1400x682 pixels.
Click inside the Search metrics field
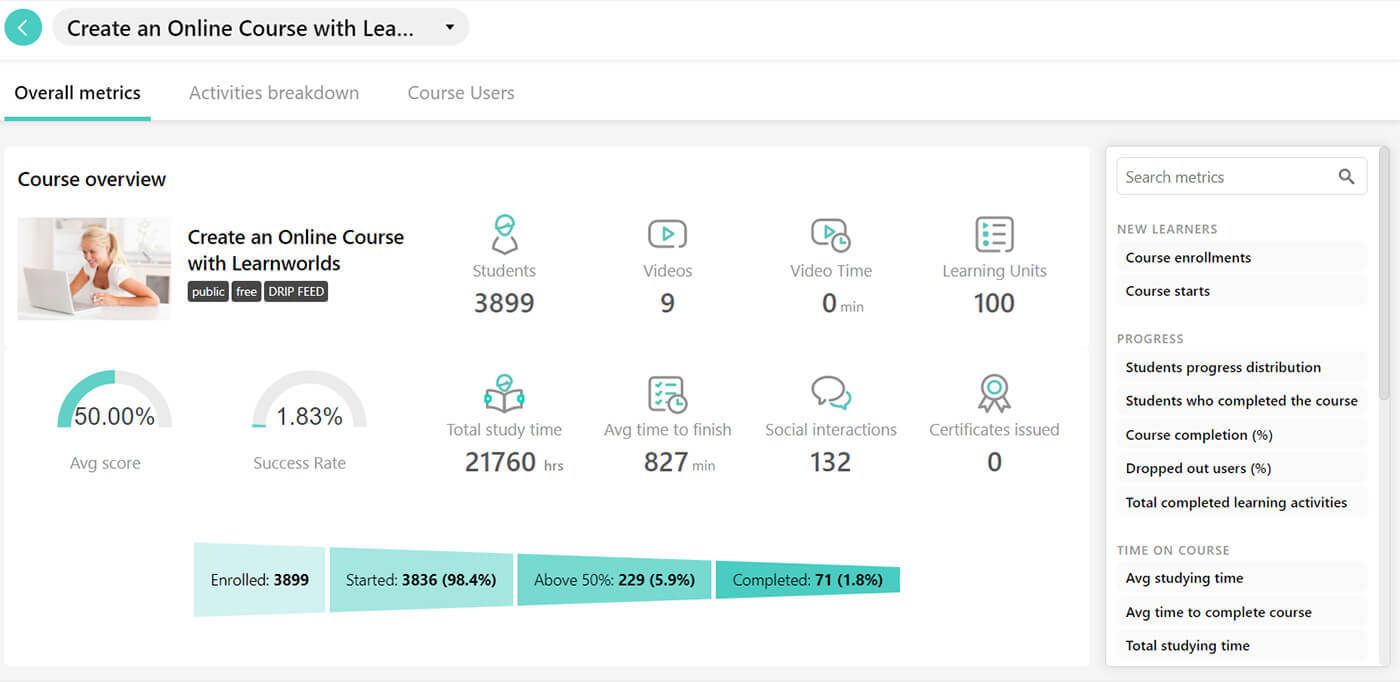(x=1220, y=175)
